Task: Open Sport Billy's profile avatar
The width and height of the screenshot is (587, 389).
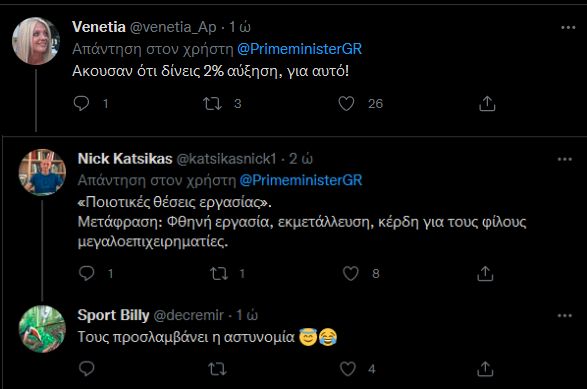Action: click(x=42, y=329)
